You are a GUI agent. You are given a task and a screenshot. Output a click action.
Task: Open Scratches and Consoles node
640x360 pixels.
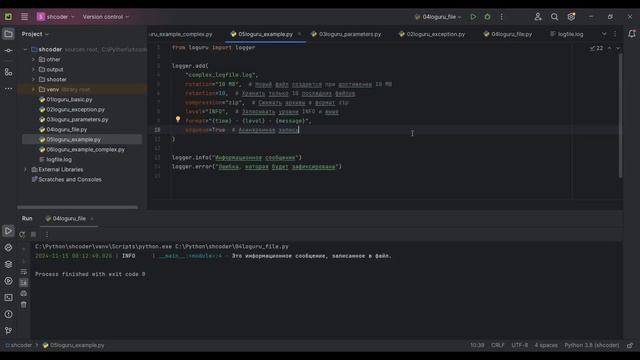(70, 180)
